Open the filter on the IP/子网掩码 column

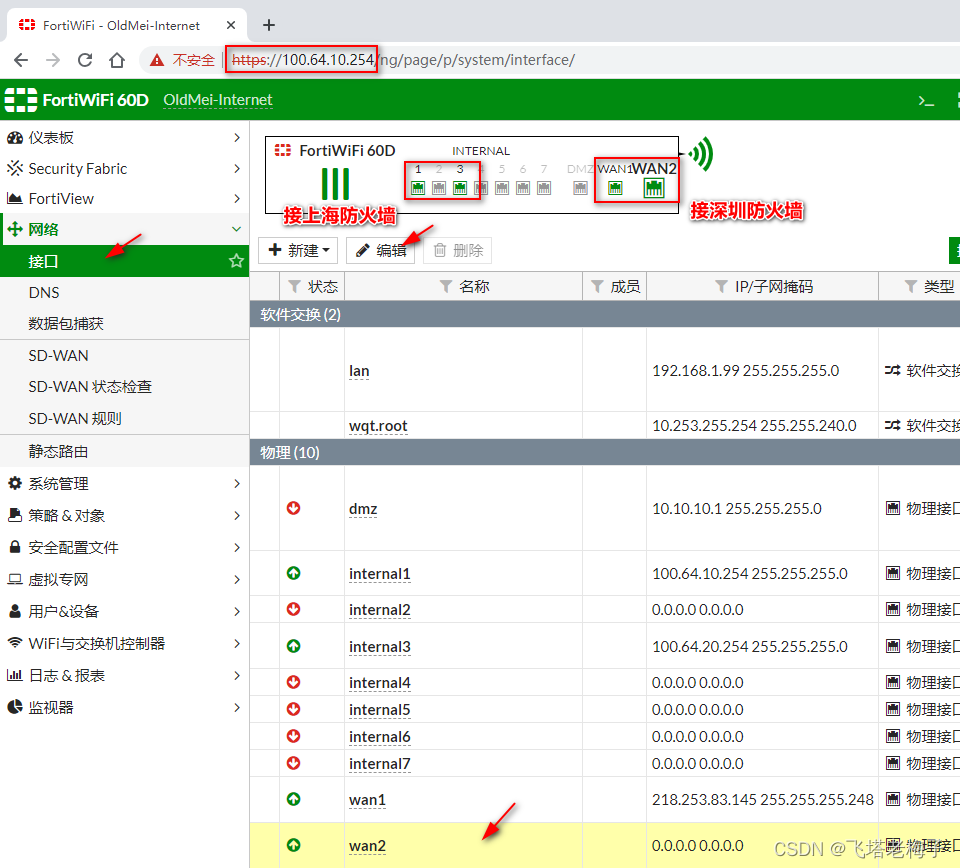[722, 286]
